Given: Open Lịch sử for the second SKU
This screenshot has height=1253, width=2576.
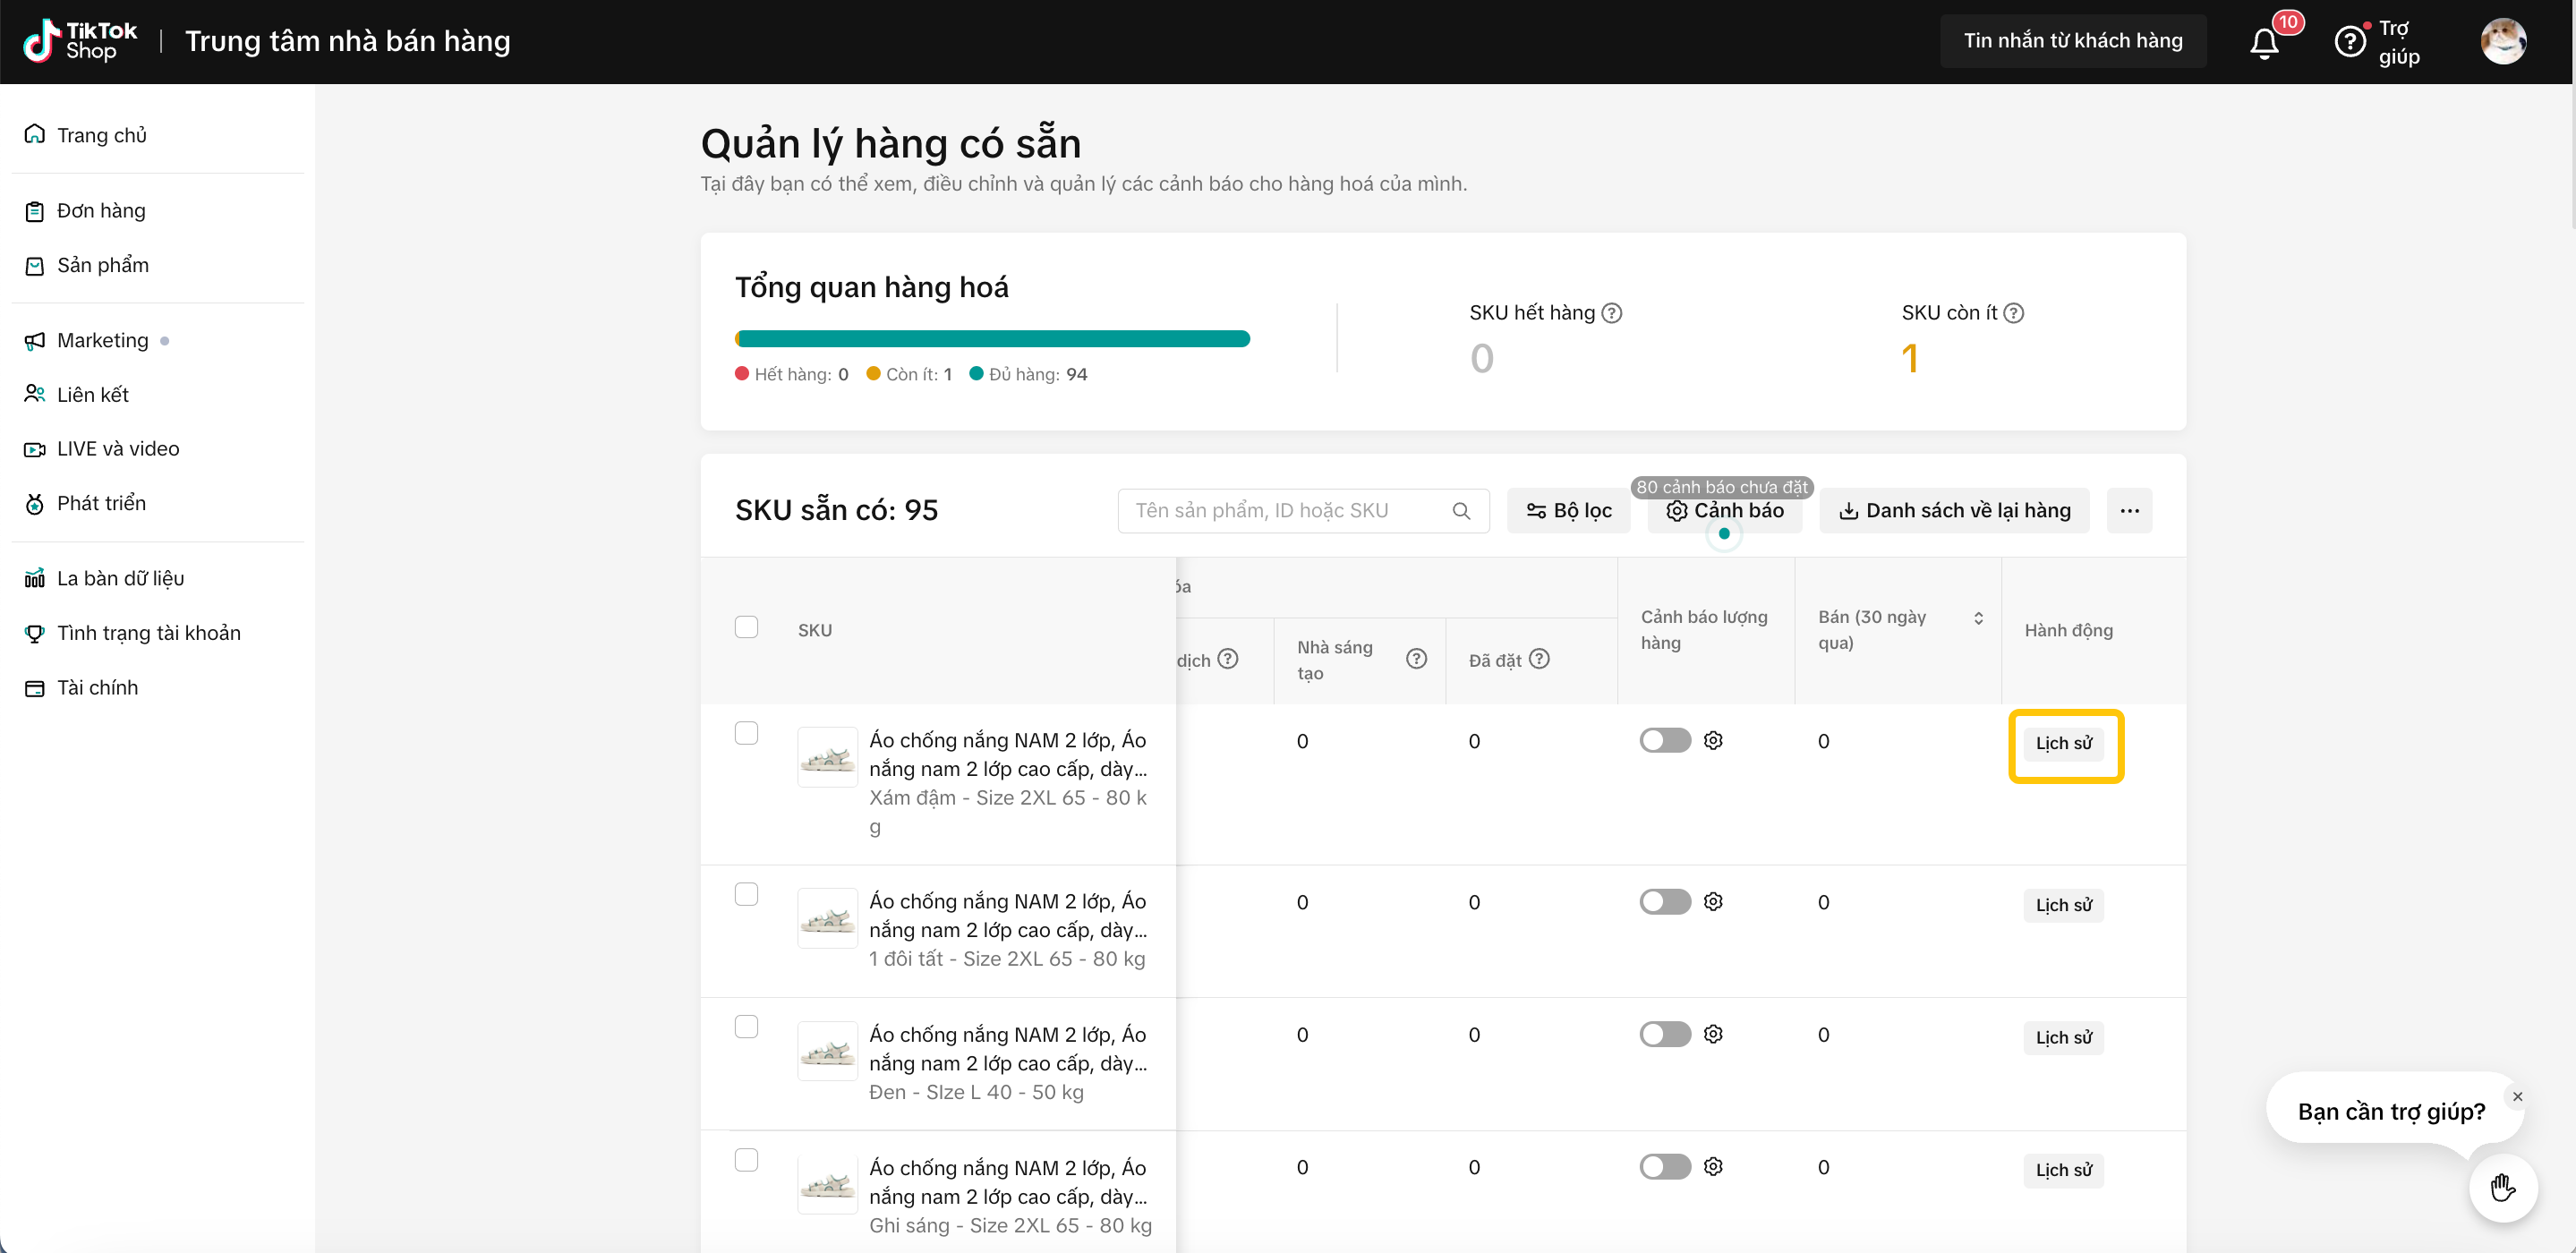Looking at the screenshot, I should tap(2063, 905).
